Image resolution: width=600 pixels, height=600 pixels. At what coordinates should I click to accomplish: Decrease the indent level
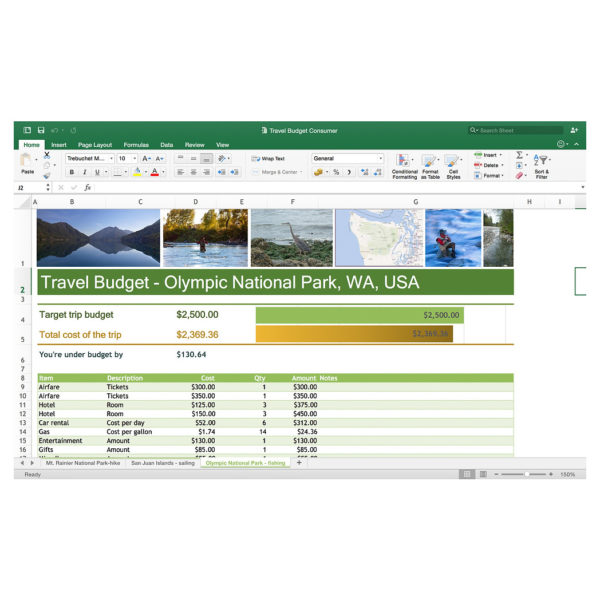222,172
